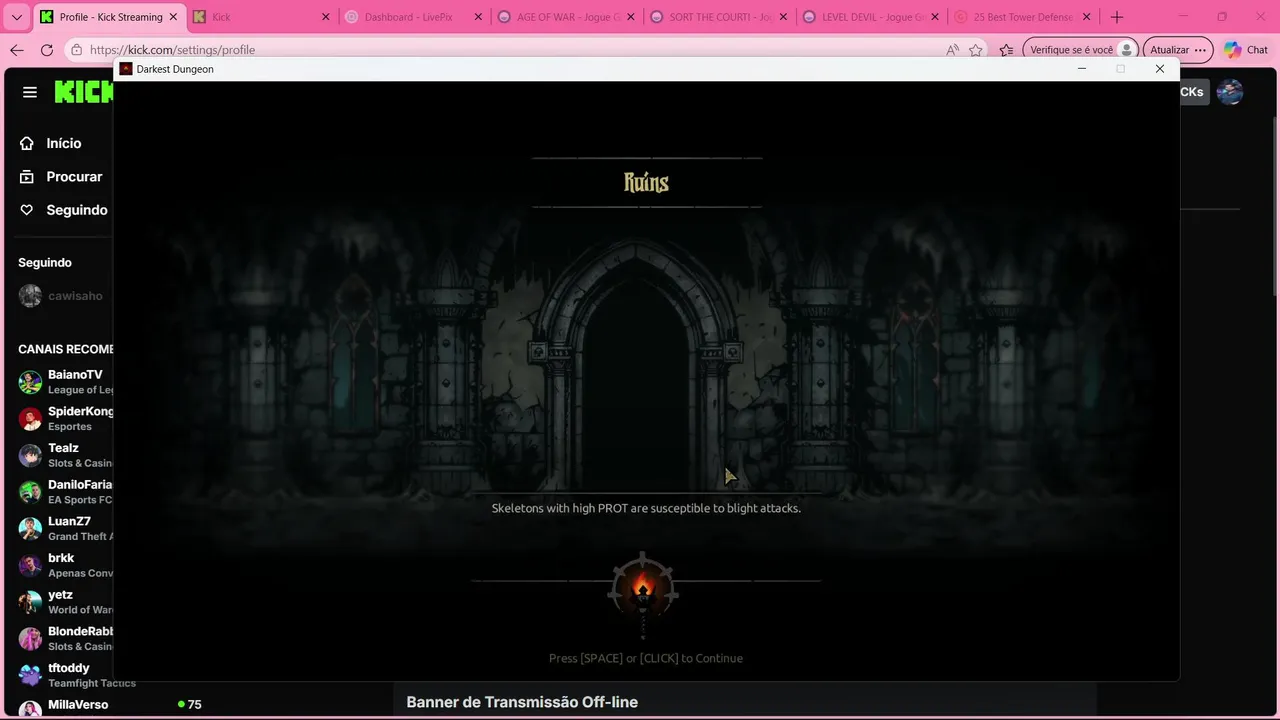
Task: Minimize the Darkest Dungeon window
Action: click(x=1082, y=69)
